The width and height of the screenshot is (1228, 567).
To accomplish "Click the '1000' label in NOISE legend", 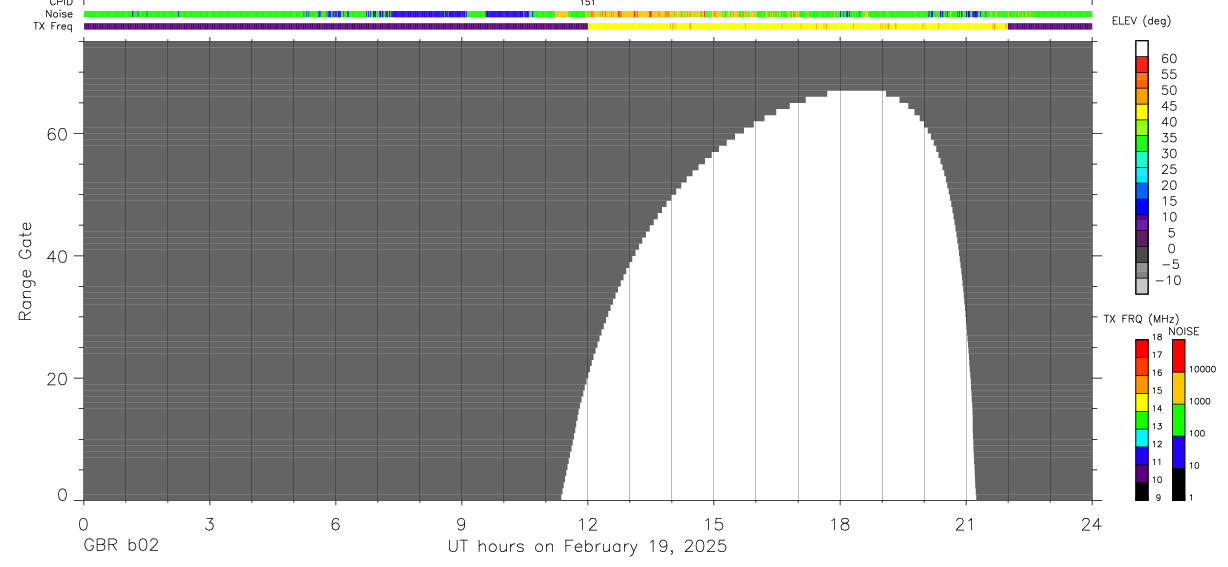I will pyautogui.click(x=1201, y=401).
